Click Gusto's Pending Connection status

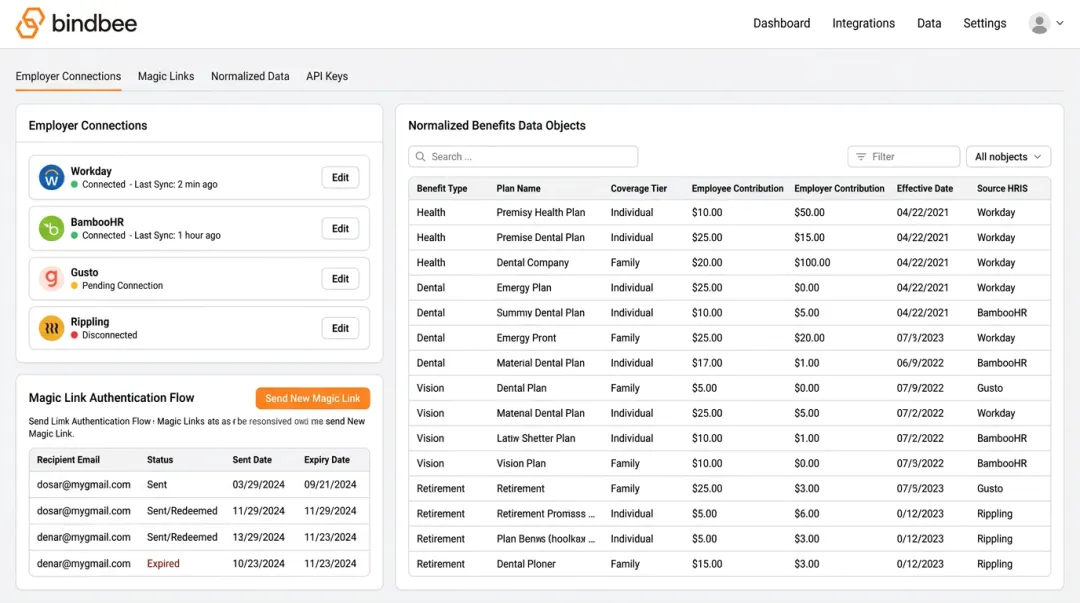(x=117, y=285)
